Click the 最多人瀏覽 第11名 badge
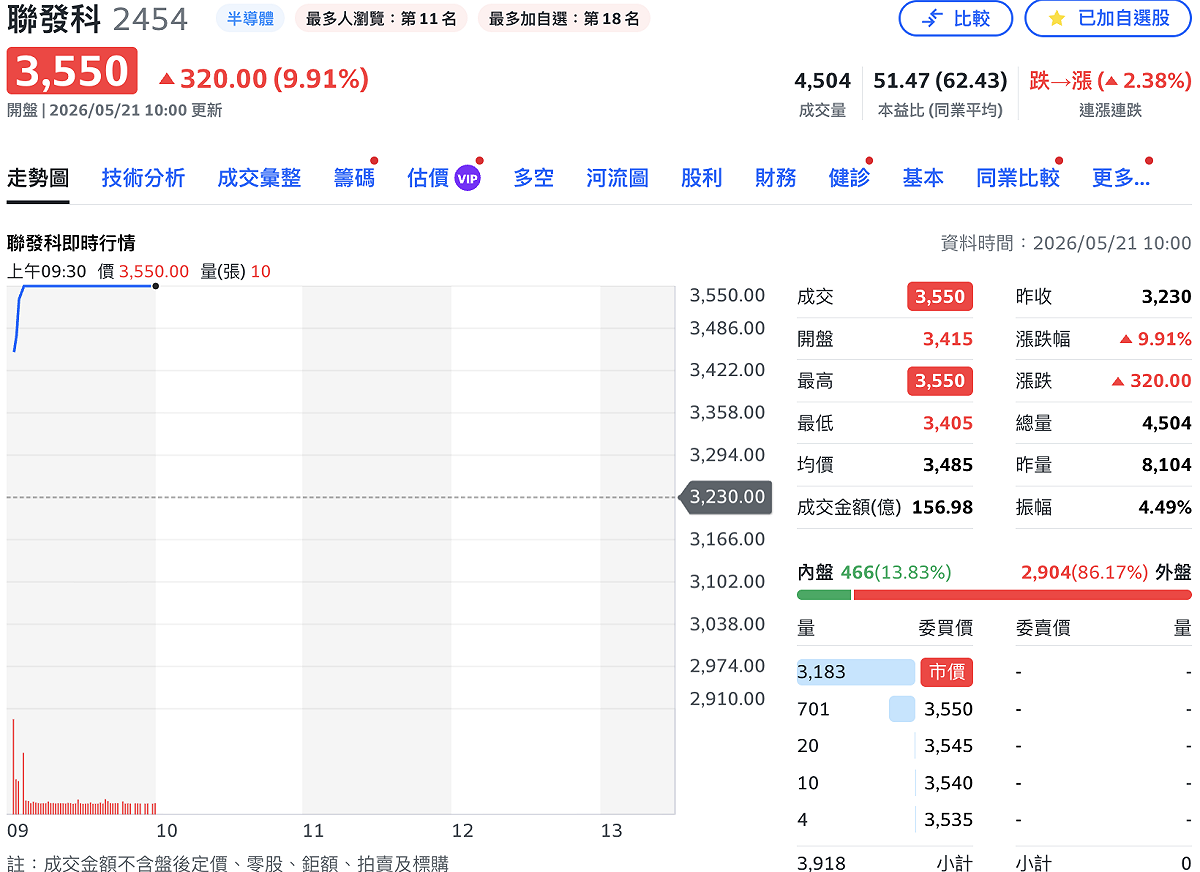The height and width of the screenshot is (872, 1200). point(380,18)
